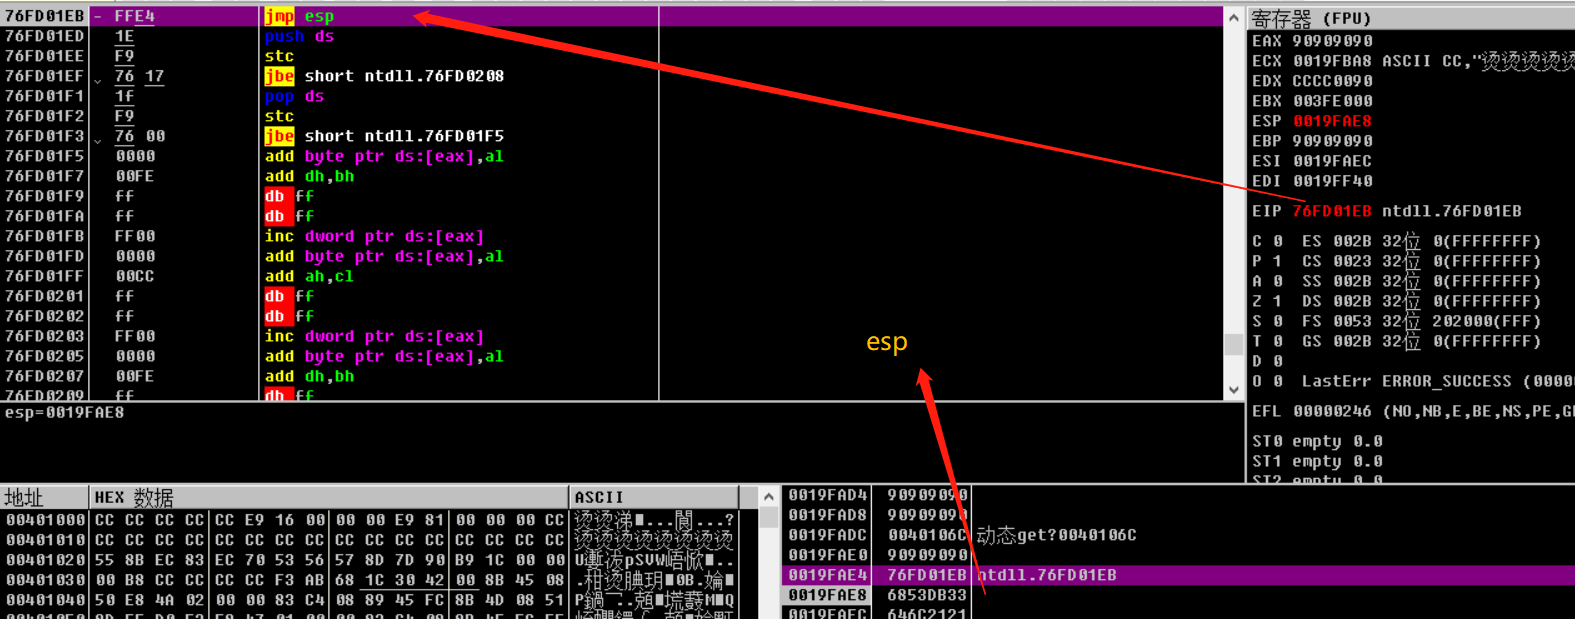Click the ASCII column header

click(653, 497)
